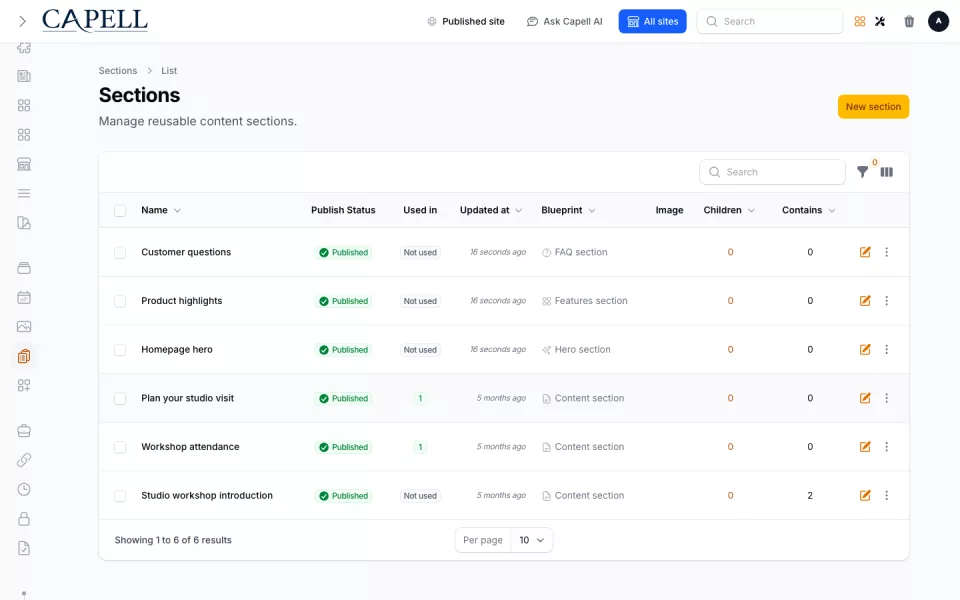Focus the table Search field

772,172
